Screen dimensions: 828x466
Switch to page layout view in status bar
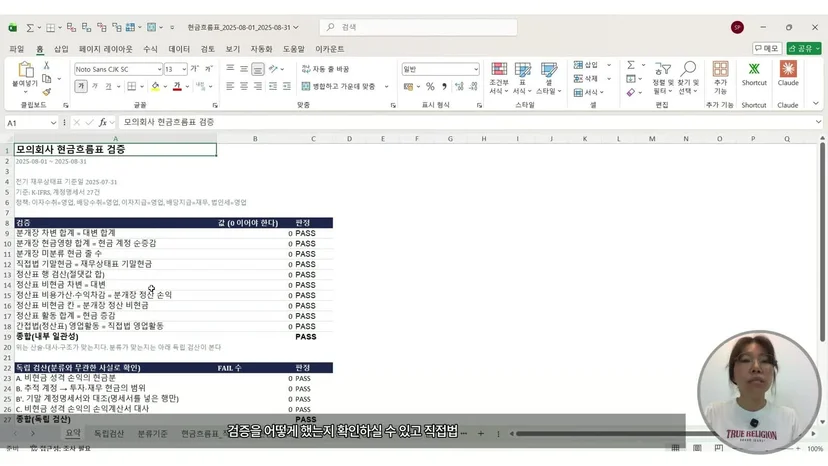point(697,448)
